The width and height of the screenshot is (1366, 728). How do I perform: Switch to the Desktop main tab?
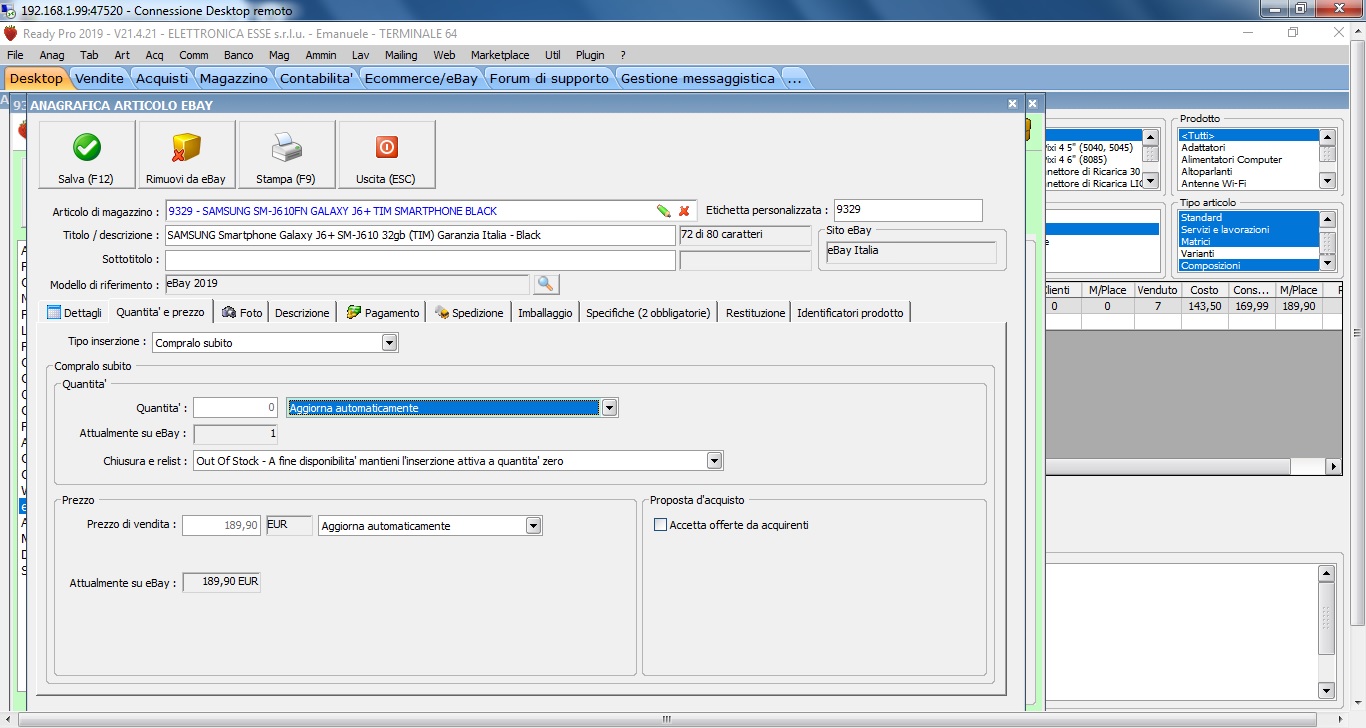(x=36, y=78)
